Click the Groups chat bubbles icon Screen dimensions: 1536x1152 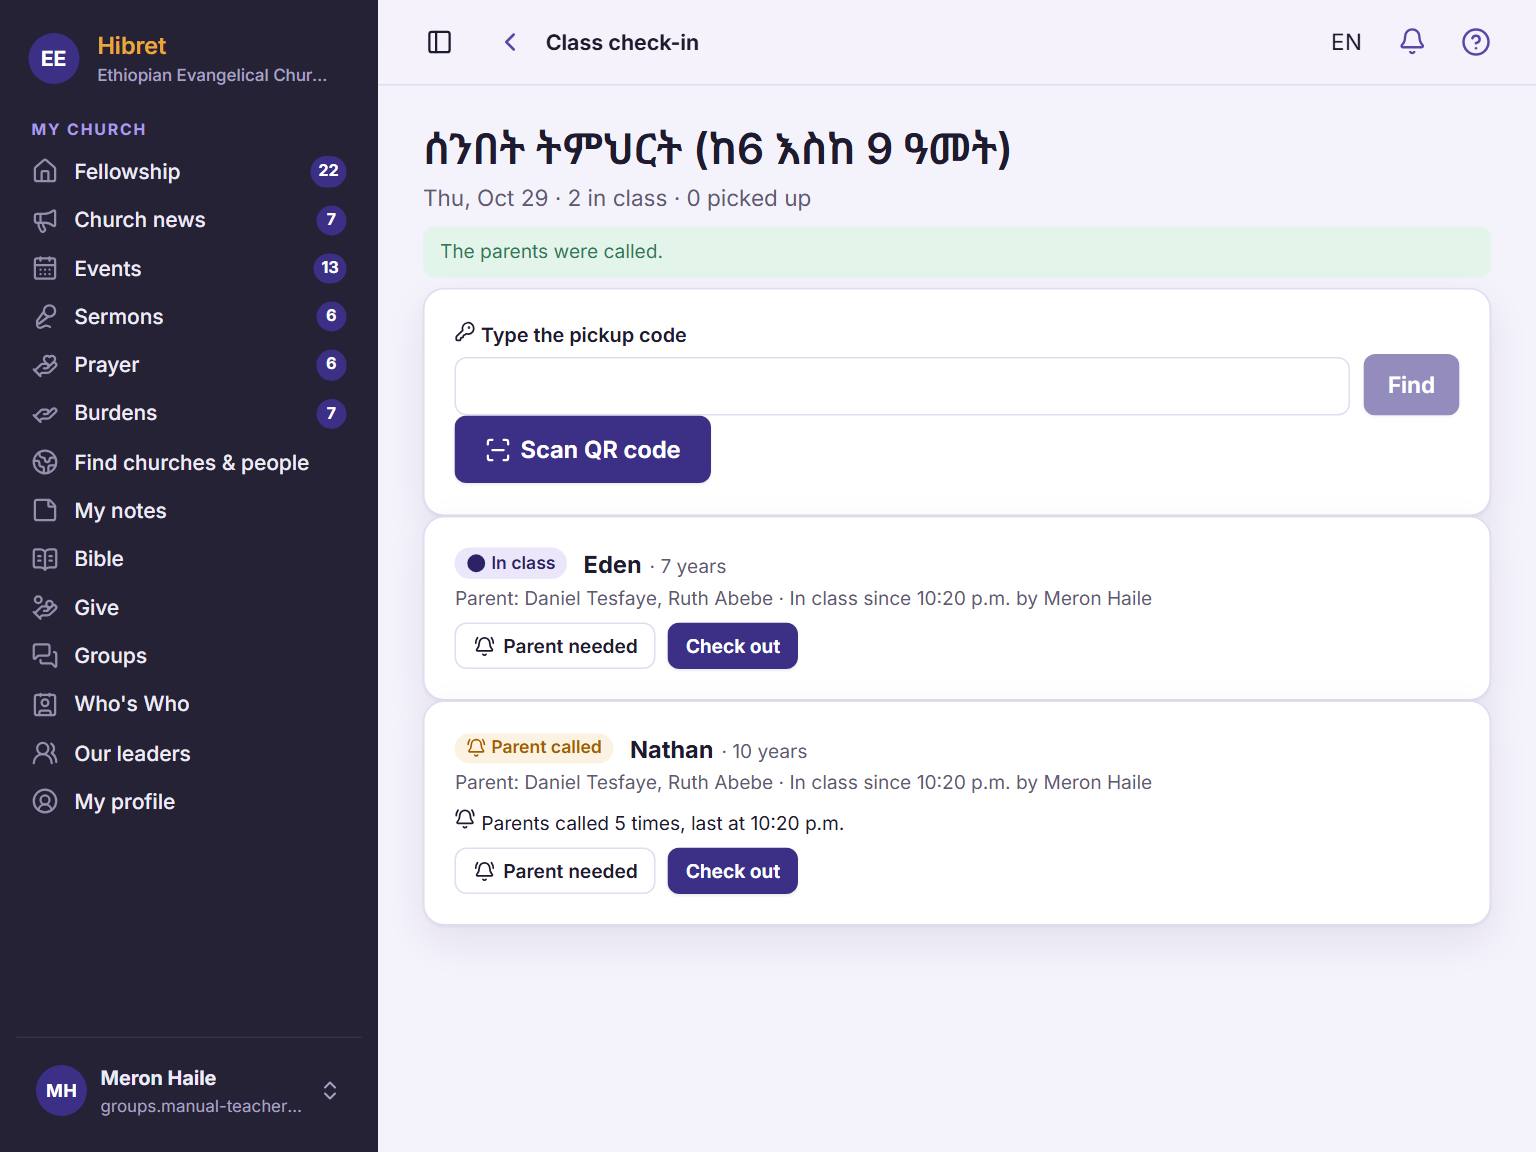(45, 655)
